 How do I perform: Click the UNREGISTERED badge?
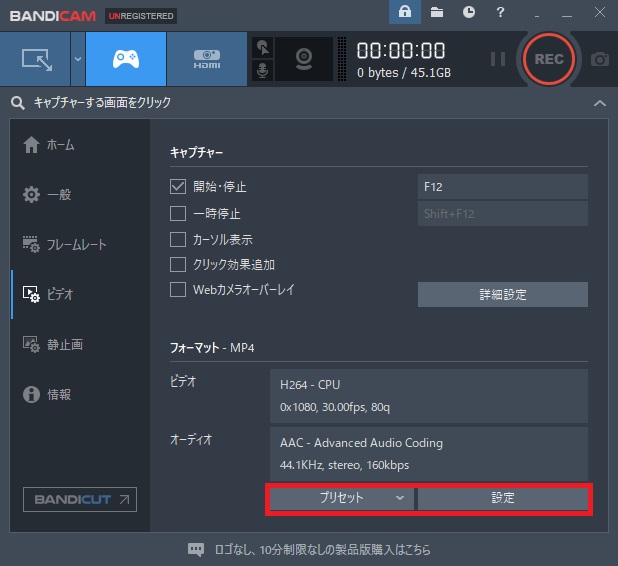[141, 16]
